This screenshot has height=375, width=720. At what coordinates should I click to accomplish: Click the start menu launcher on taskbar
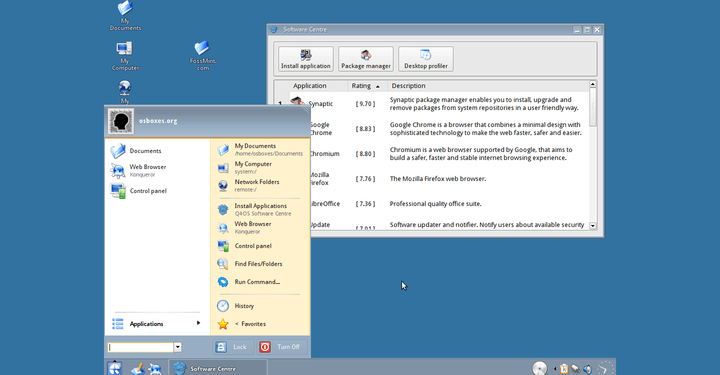pyautogui.click(x=115, y=368)
